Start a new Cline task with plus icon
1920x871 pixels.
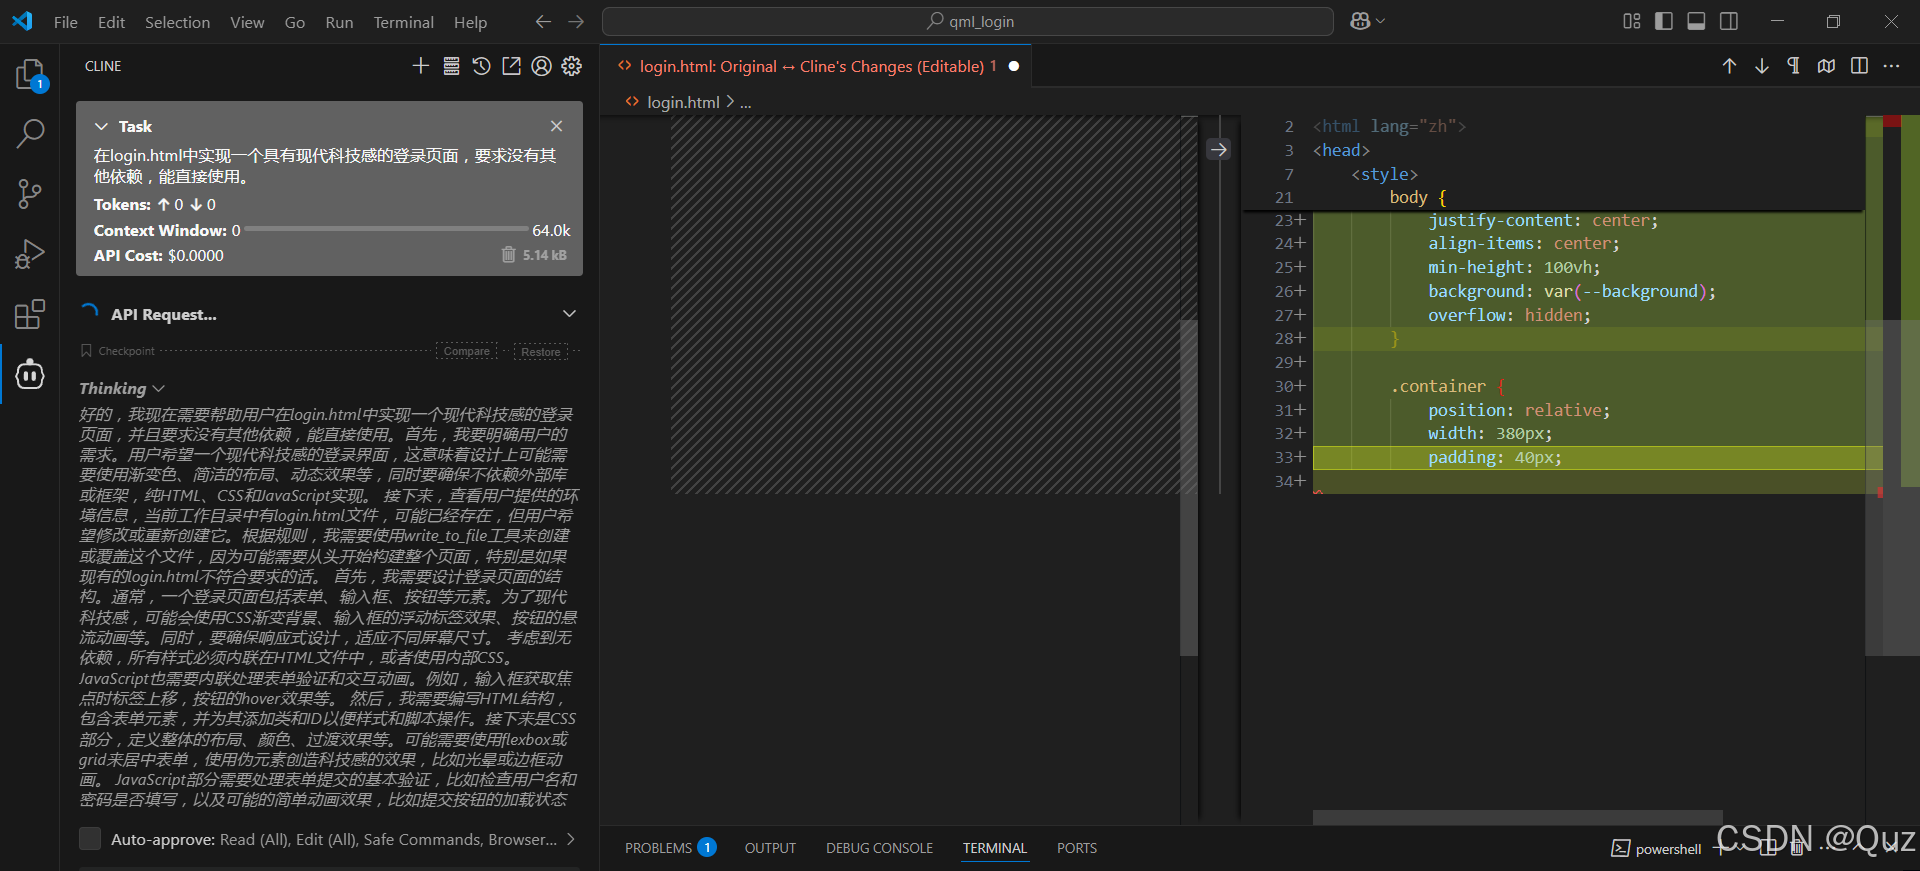pos(421,66)
